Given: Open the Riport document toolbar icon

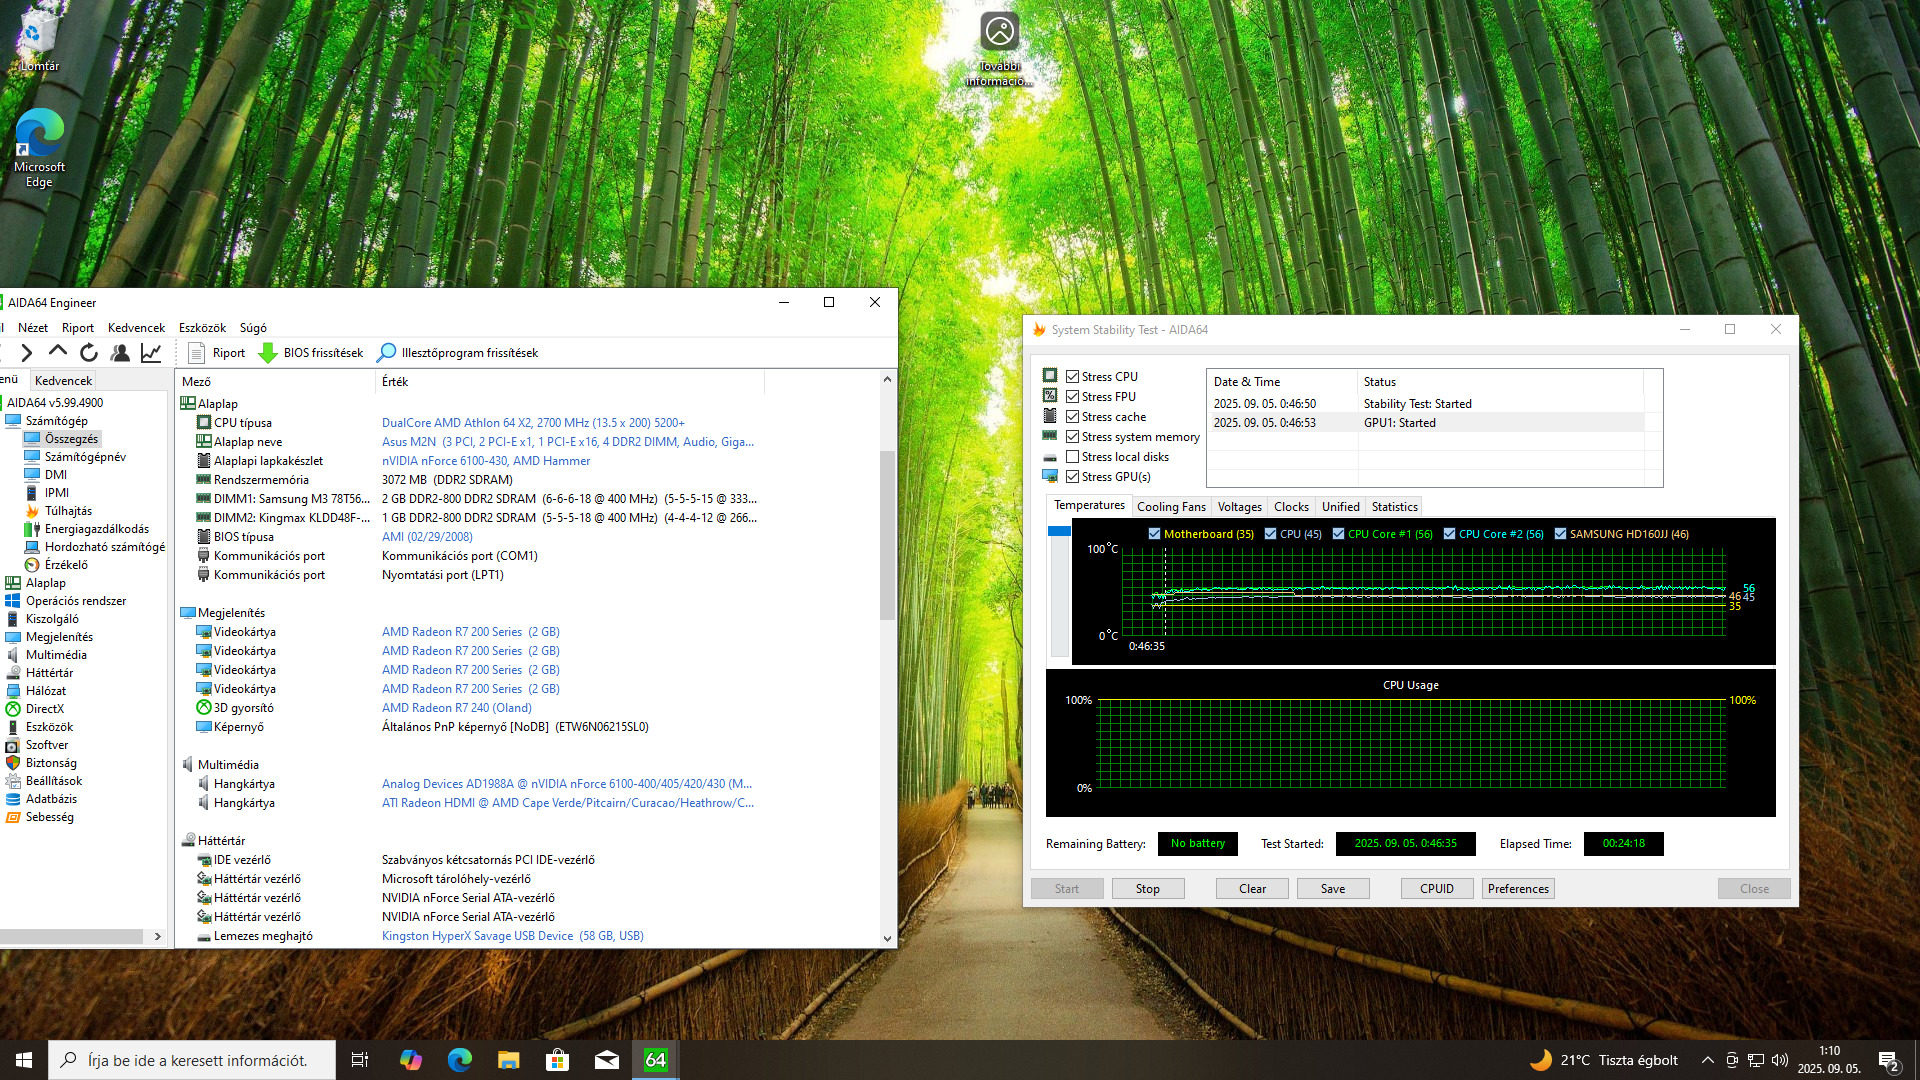Looking at the screenshot, I should [196, 353].
